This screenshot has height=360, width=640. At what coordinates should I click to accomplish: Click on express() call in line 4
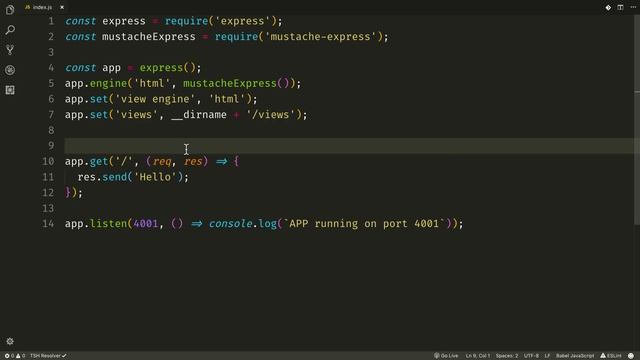click(x=168, y=68)
